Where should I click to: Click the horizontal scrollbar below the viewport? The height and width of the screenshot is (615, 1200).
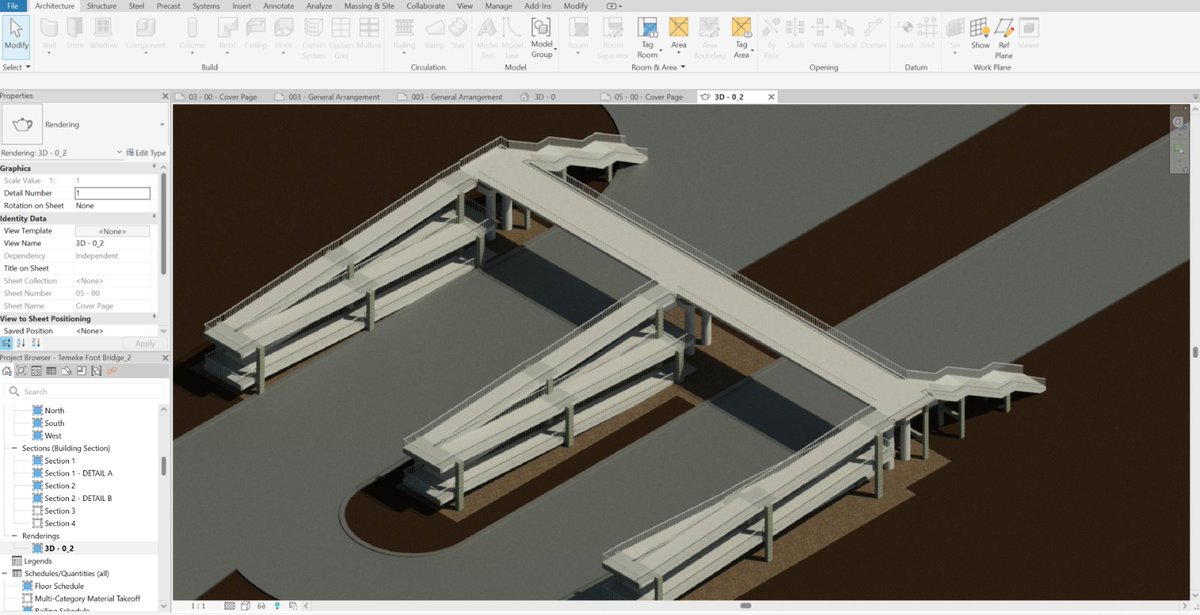744,606
